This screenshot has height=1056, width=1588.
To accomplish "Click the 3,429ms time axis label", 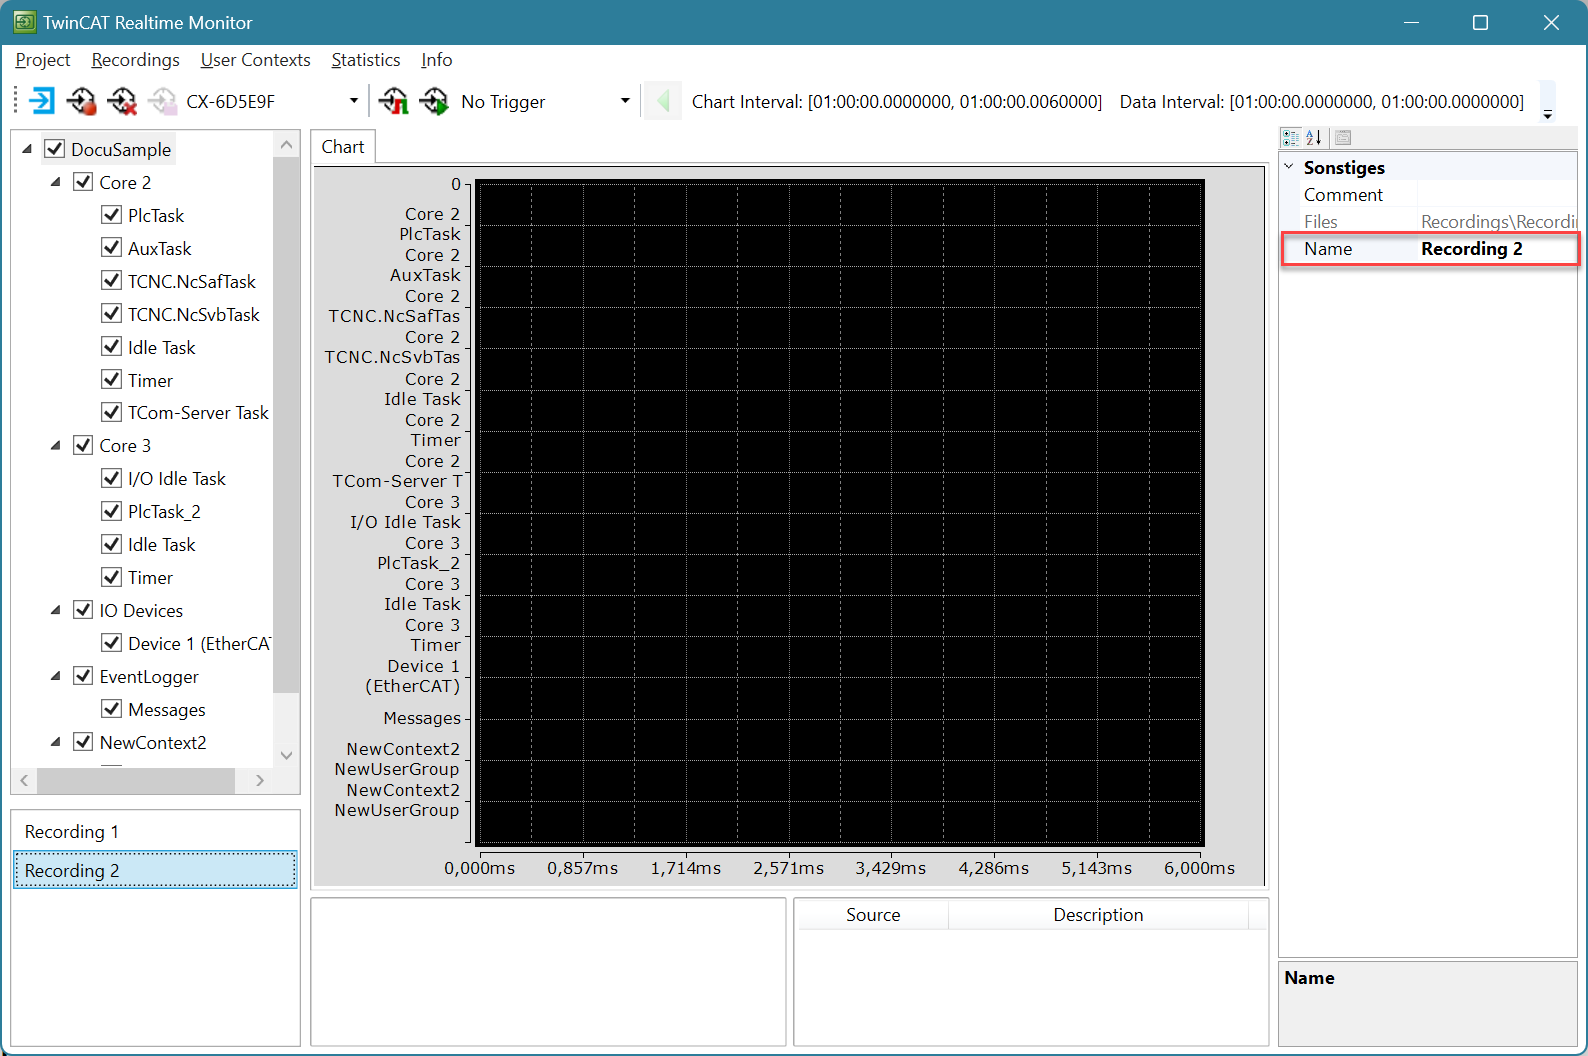I will 890,868.
